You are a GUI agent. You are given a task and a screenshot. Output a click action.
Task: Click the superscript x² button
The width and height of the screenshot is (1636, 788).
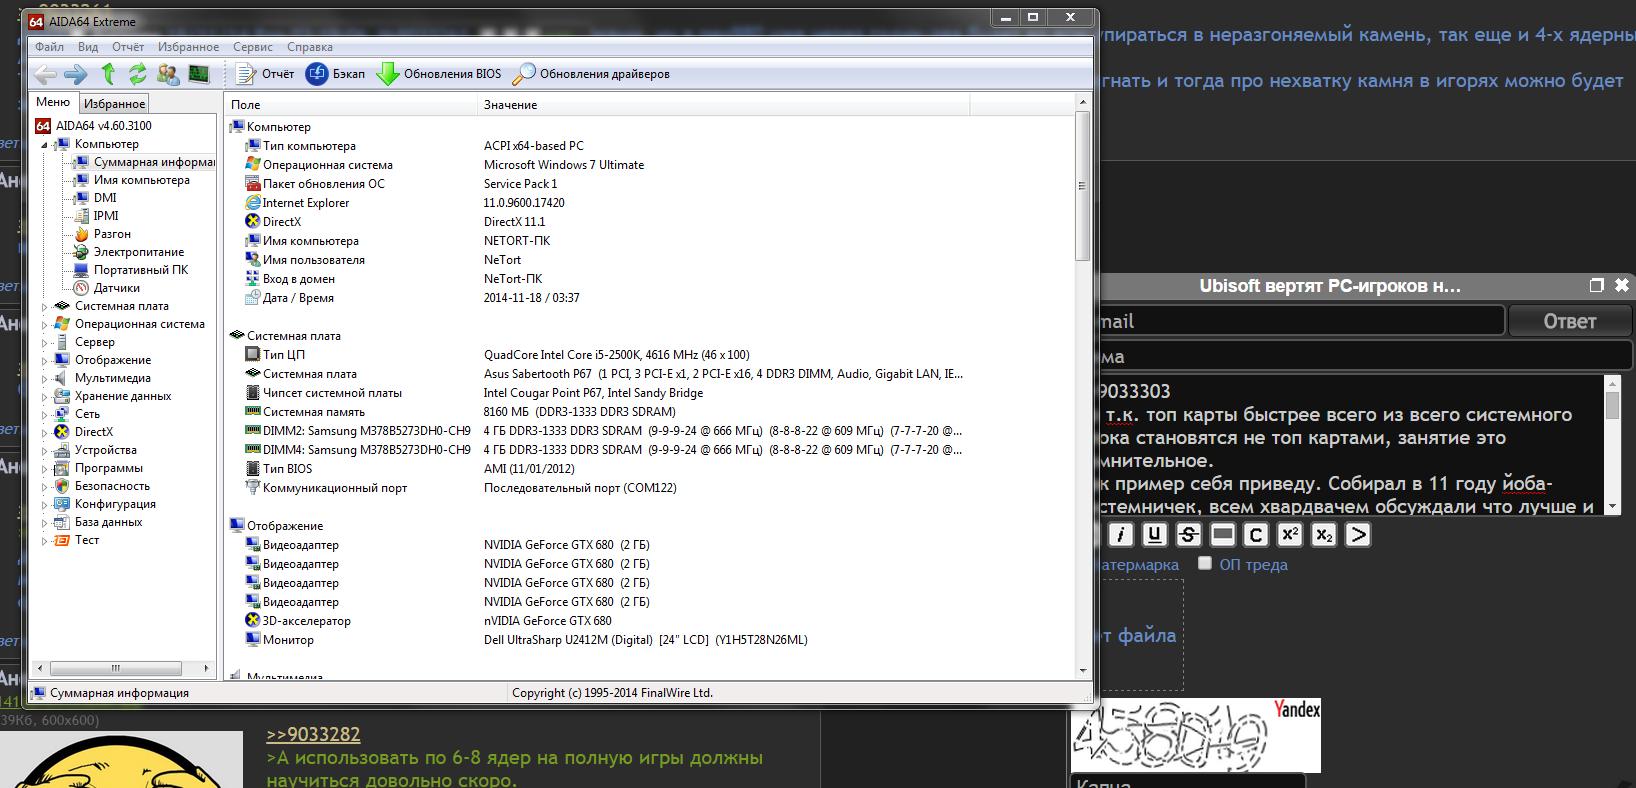click(1290, 535)
